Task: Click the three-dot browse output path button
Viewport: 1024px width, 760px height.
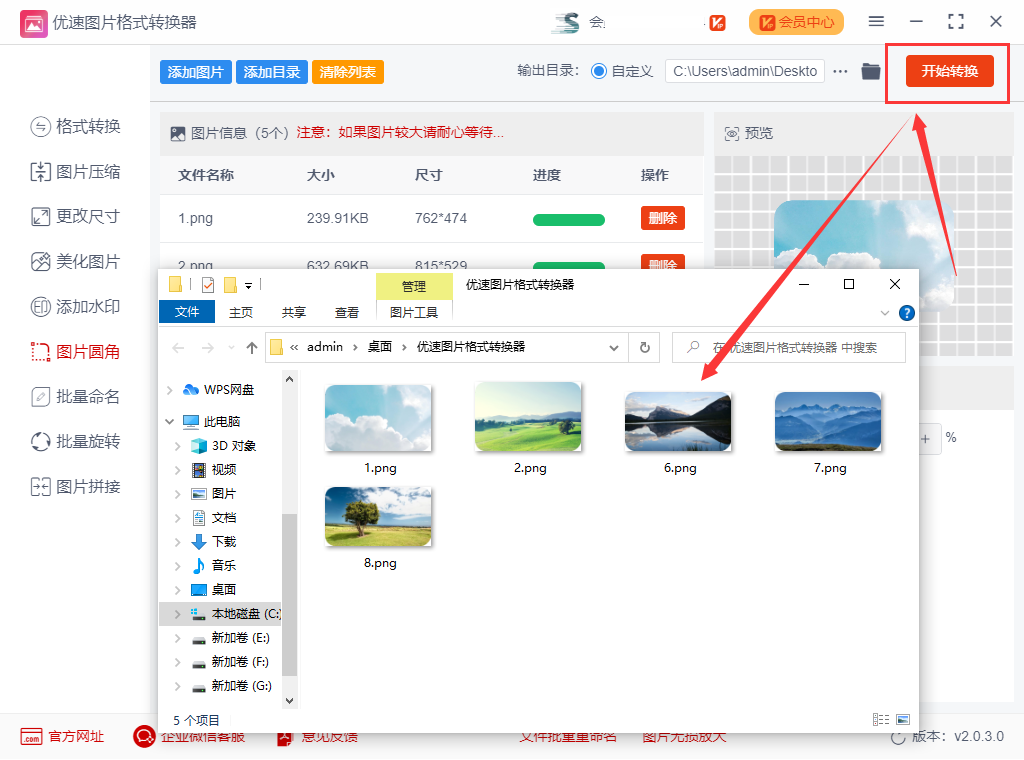Action: (x=840, y=71)
